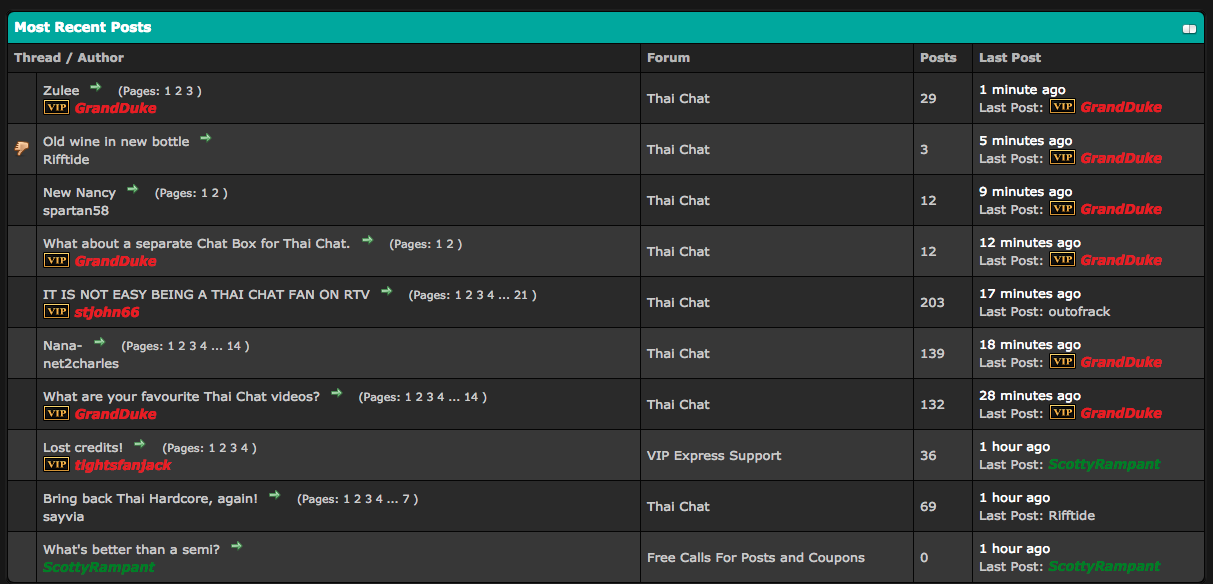Click VIP badge beside stjohn66 author name

[x=56, y=312]
